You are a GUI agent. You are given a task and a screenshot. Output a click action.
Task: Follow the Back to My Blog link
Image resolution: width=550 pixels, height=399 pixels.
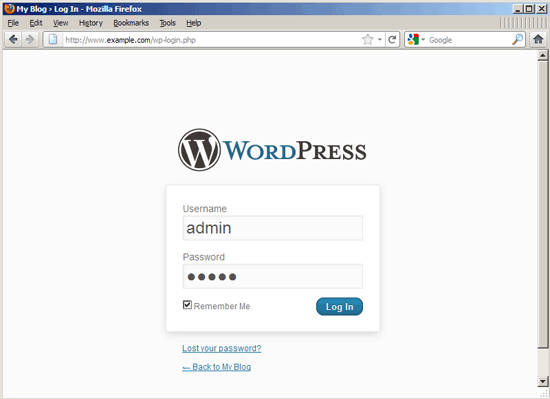click(x=216, y=367)
